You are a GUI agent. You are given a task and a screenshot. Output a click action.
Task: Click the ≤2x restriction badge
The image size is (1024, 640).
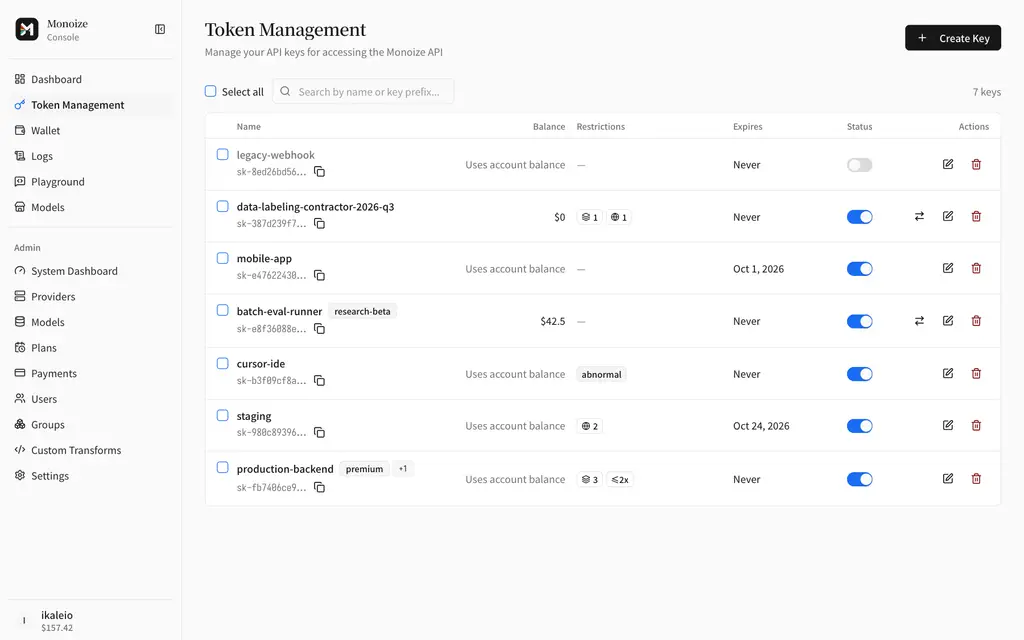point(620,479)
